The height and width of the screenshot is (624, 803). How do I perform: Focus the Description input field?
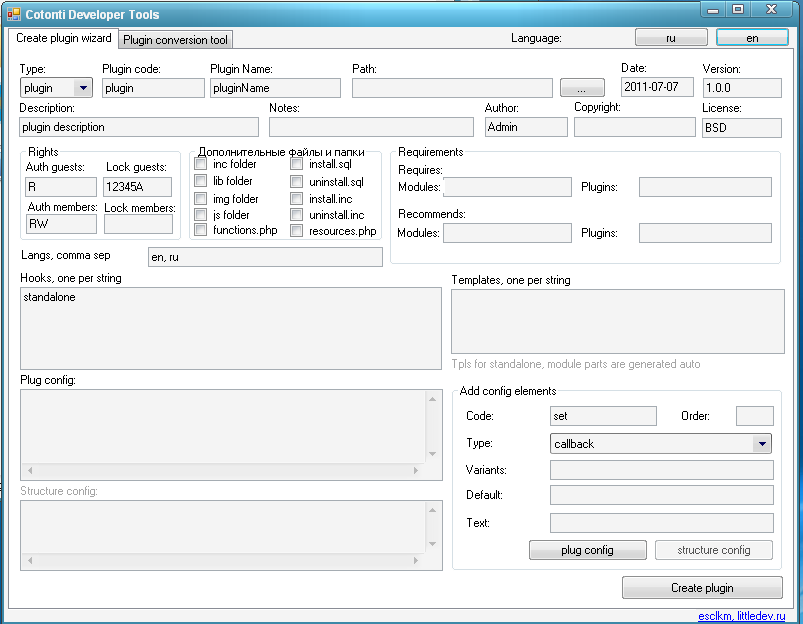pyautogui.click(x=139, y=127)
